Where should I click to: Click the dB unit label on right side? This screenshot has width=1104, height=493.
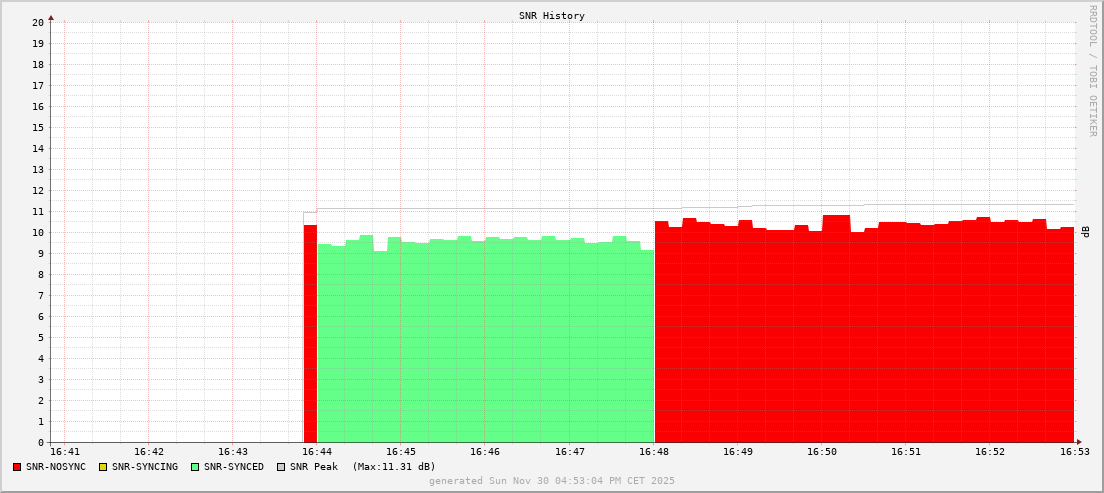pos(1086,232)
